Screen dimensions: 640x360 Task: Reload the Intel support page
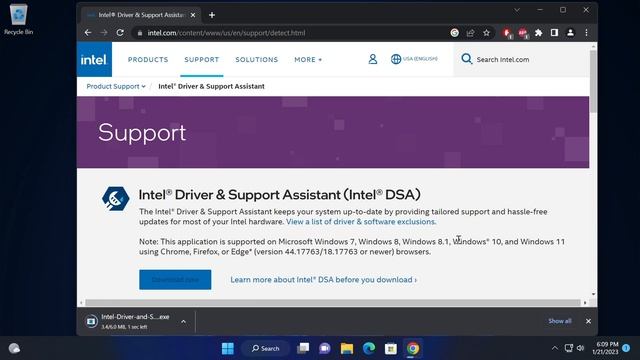pyautogui.click(x=120, y=33)
